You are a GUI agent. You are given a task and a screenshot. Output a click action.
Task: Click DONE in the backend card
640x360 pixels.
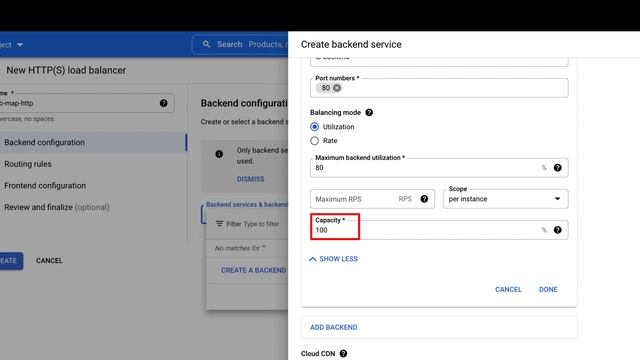coord(548,289)
